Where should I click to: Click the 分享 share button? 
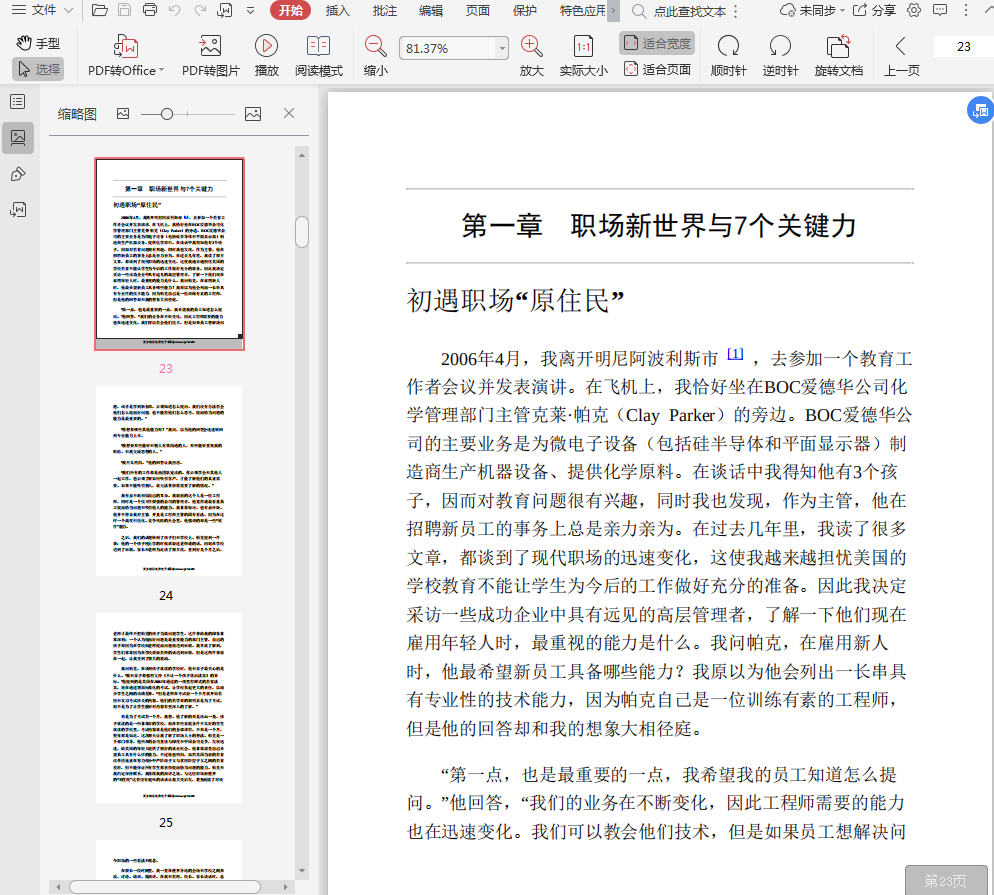pyautogui.click(x=874, y=11)
